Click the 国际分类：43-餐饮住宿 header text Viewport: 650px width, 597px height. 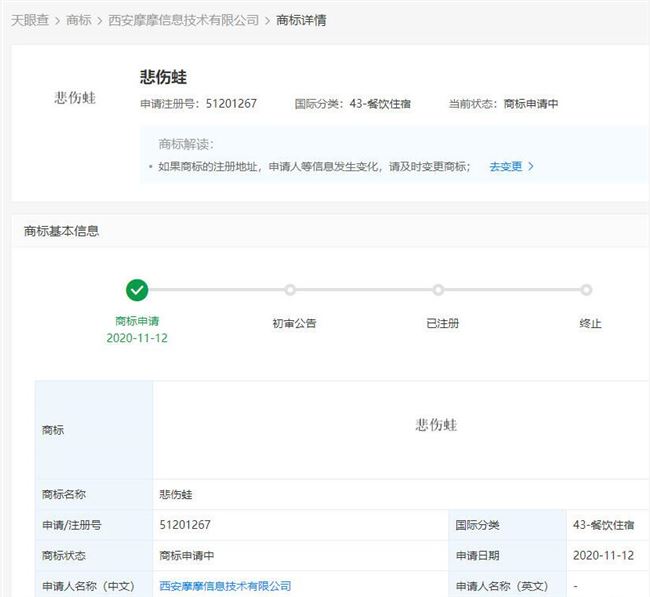tap(353, 104)
